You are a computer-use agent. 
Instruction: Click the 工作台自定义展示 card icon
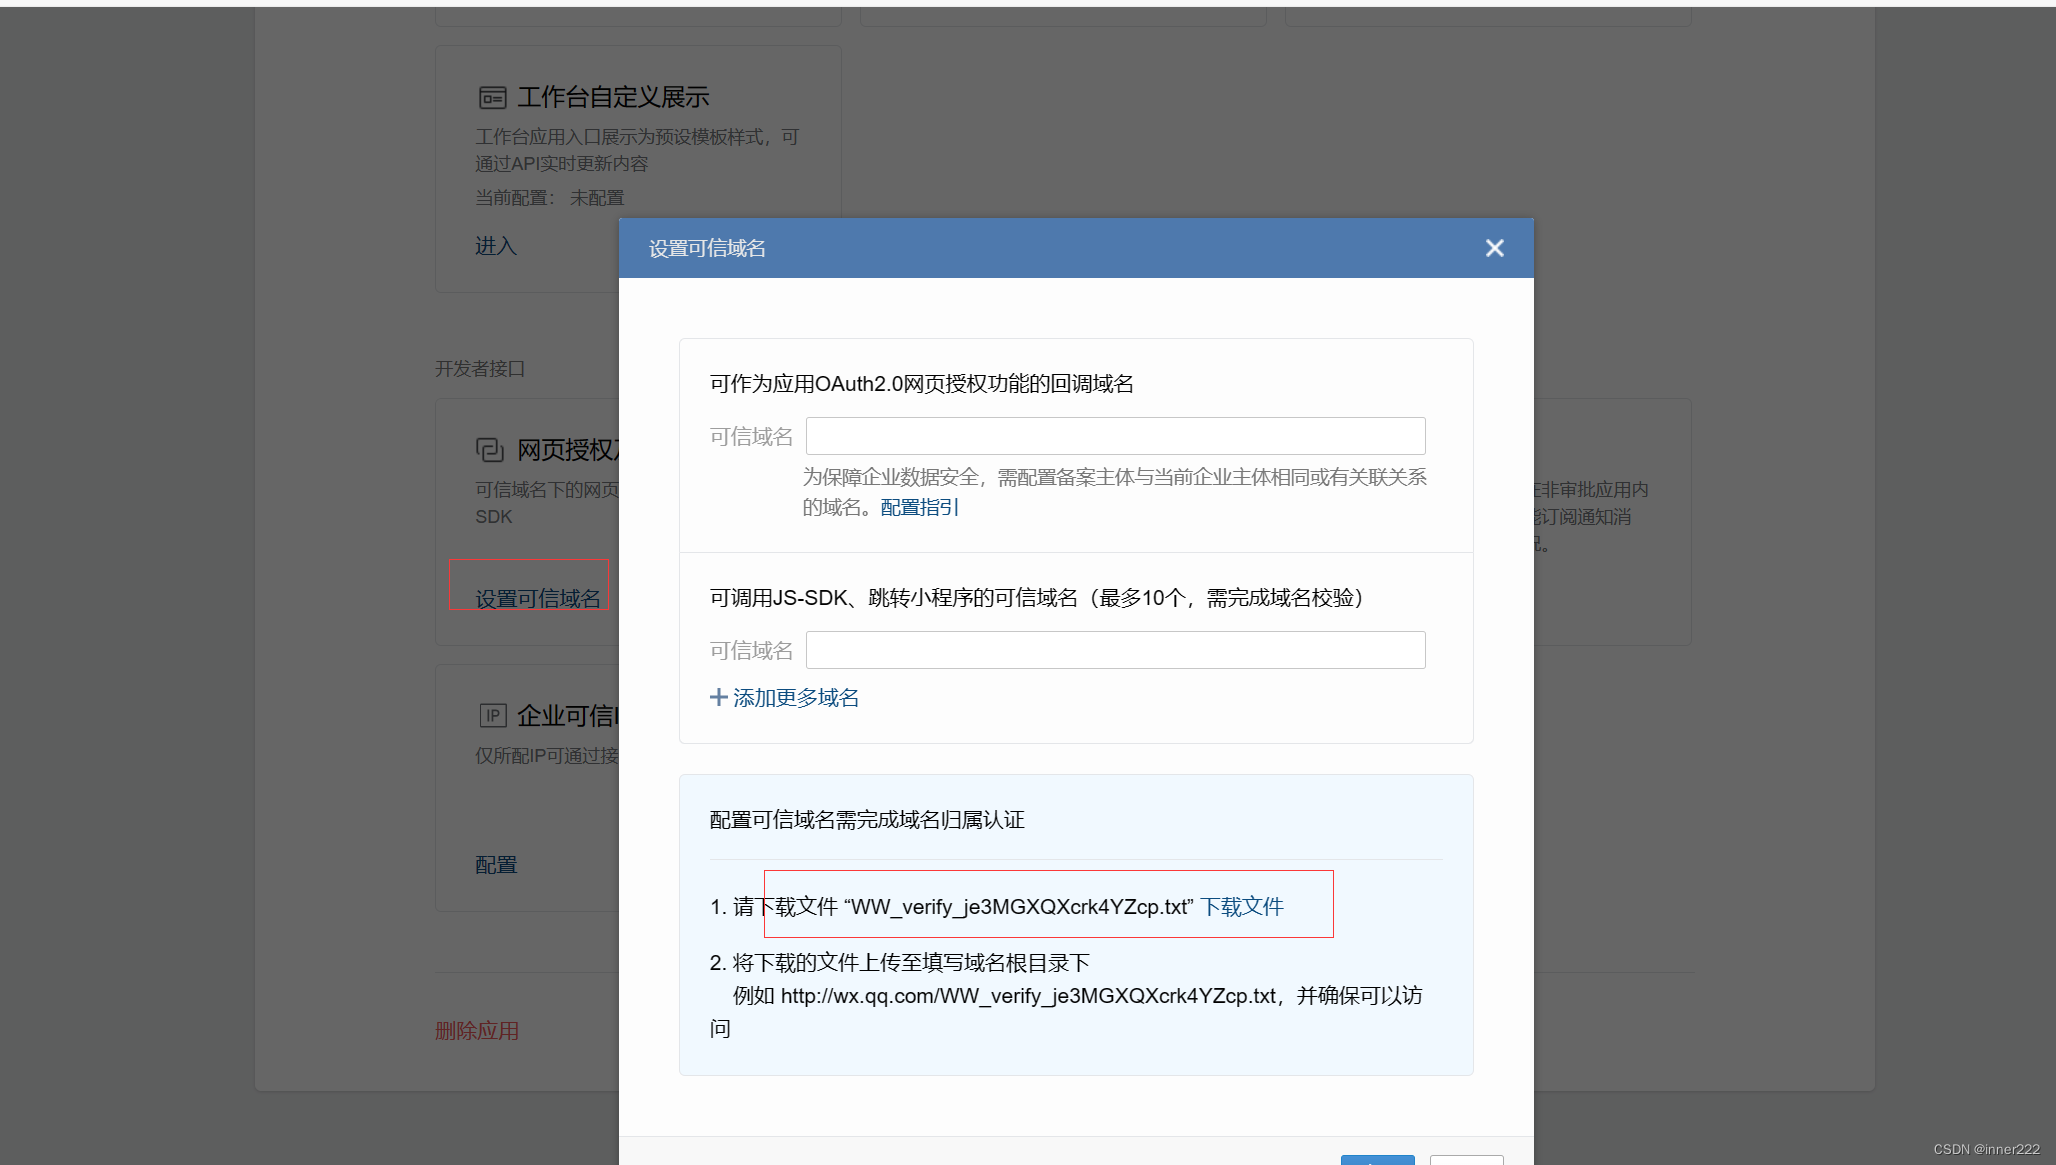492,97
